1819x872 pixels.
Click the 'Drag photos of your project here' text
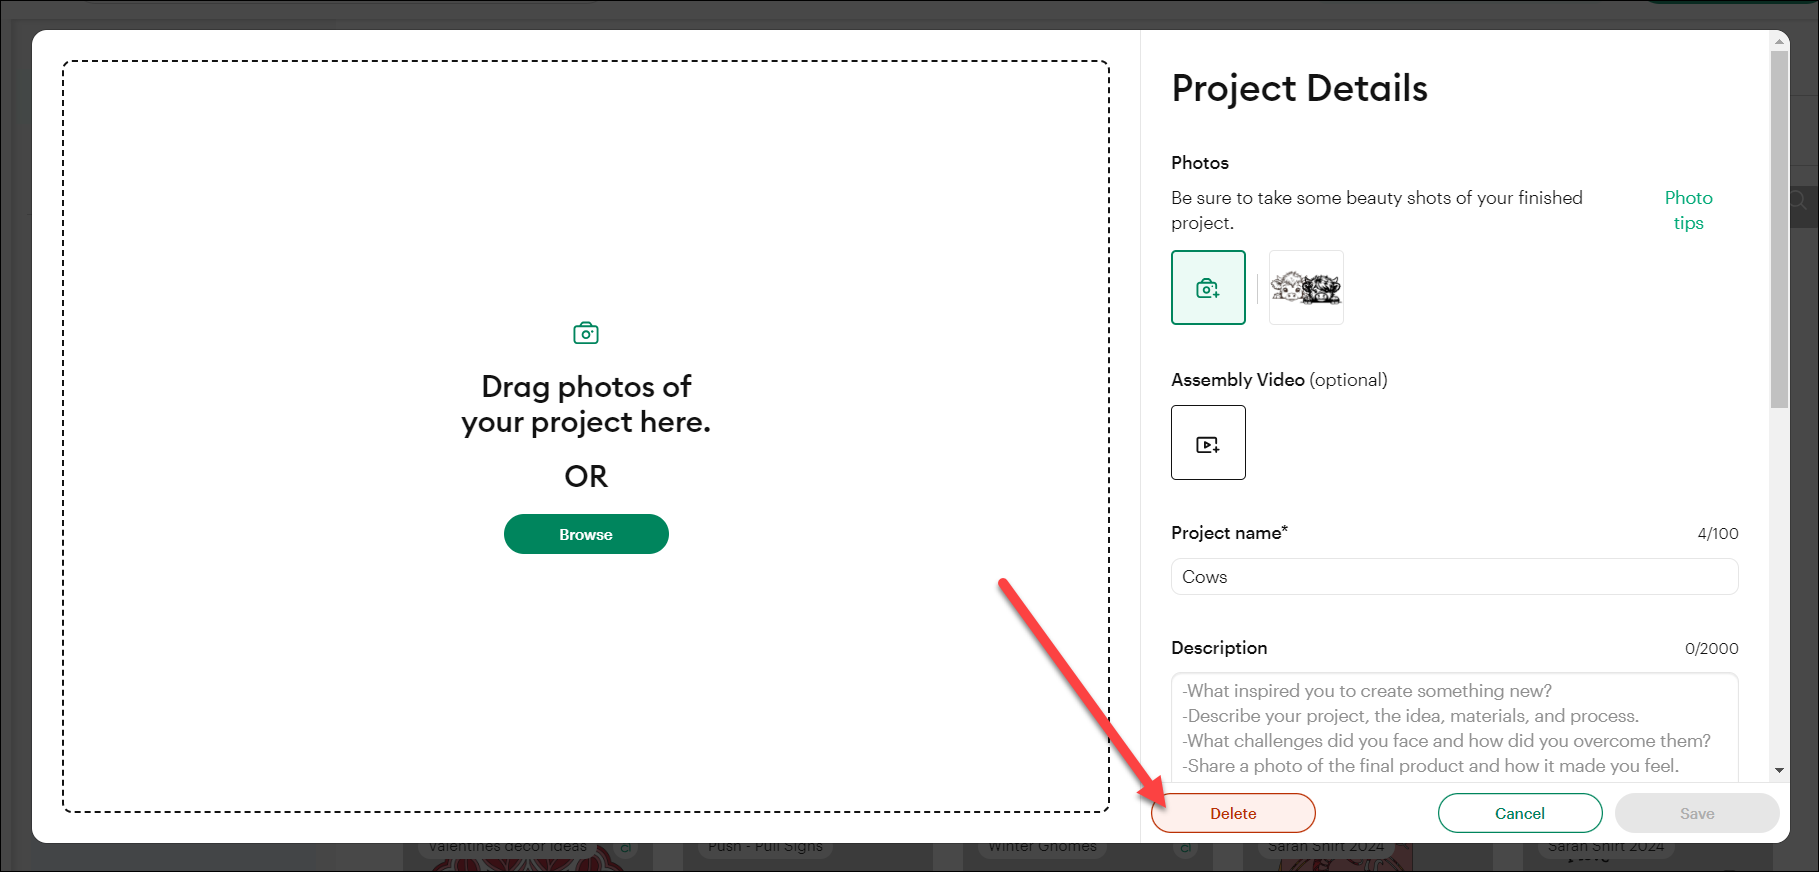point(586,404)
